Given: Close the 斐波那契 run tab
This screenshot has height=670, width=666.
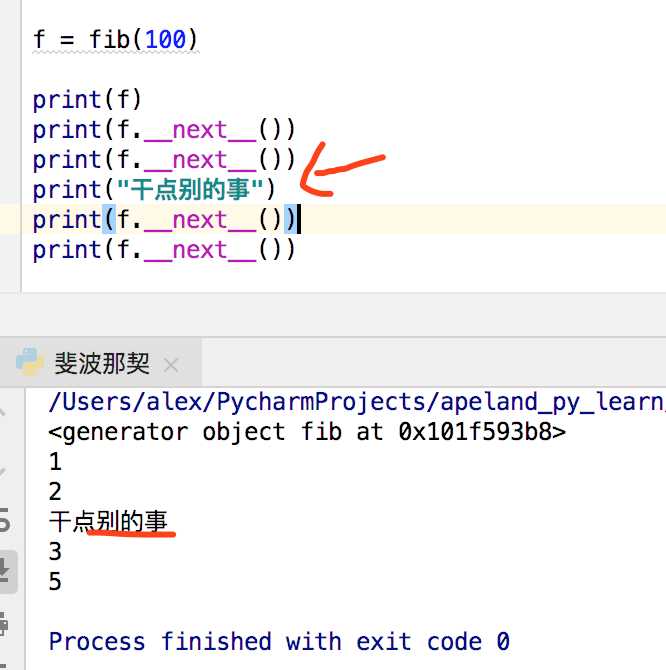Looking at the screenshot, I should pos(171,366).
